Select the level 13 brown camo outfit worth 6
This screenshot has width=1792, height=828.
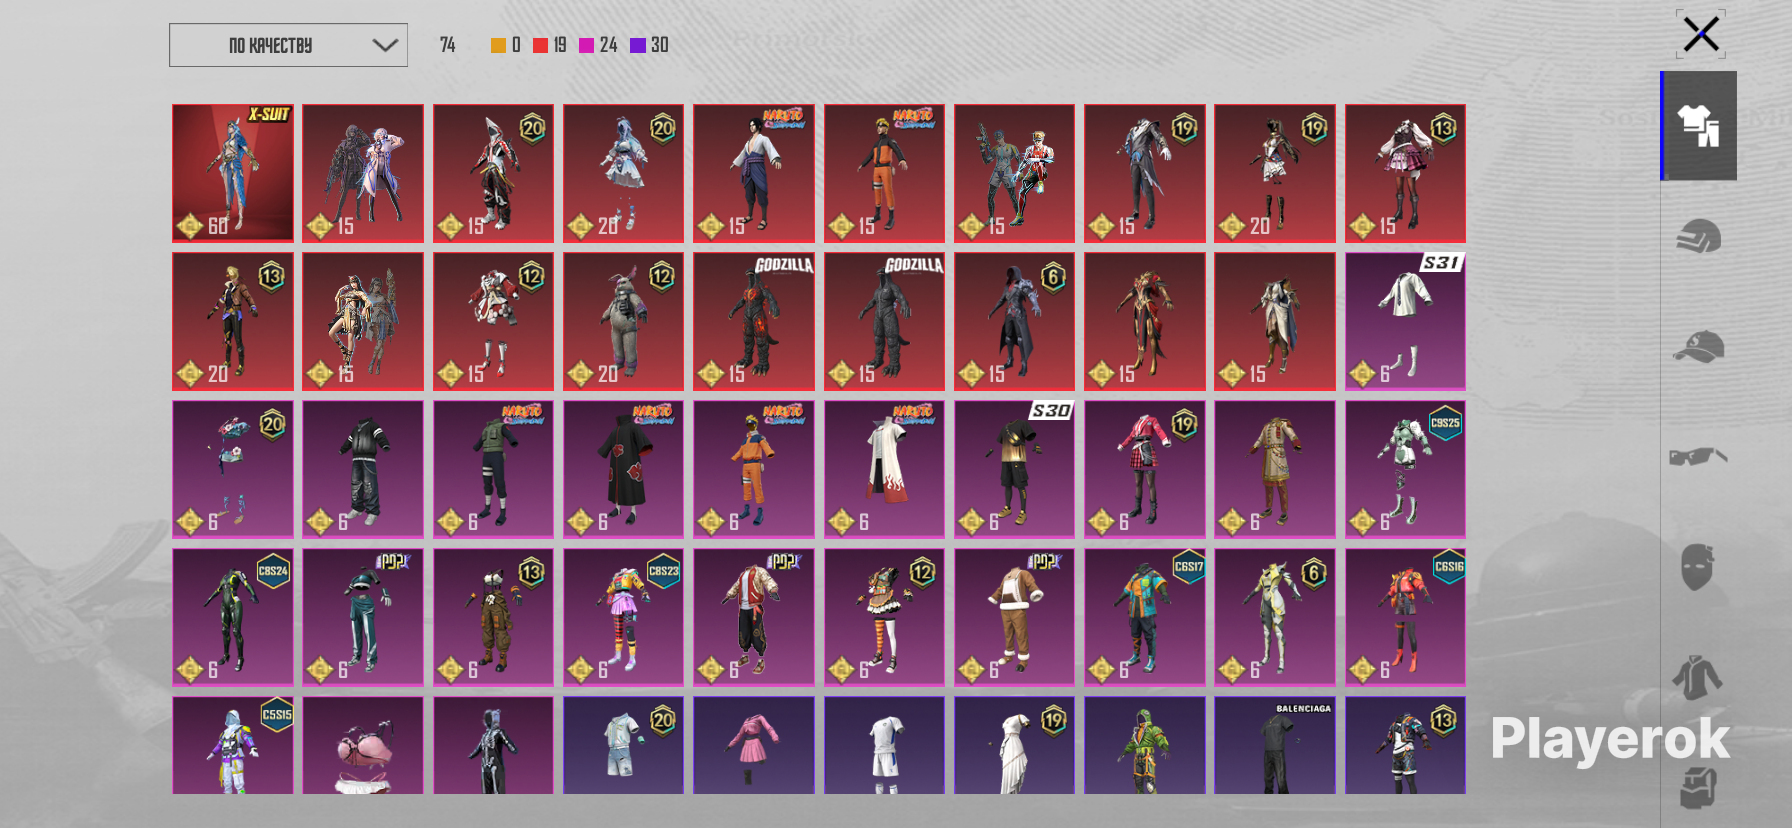[493, 617]
